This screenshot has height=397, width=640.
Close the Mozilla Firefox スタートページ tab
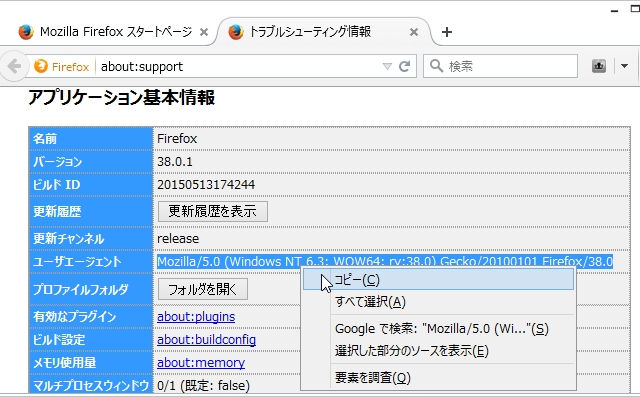pos(204,32)
